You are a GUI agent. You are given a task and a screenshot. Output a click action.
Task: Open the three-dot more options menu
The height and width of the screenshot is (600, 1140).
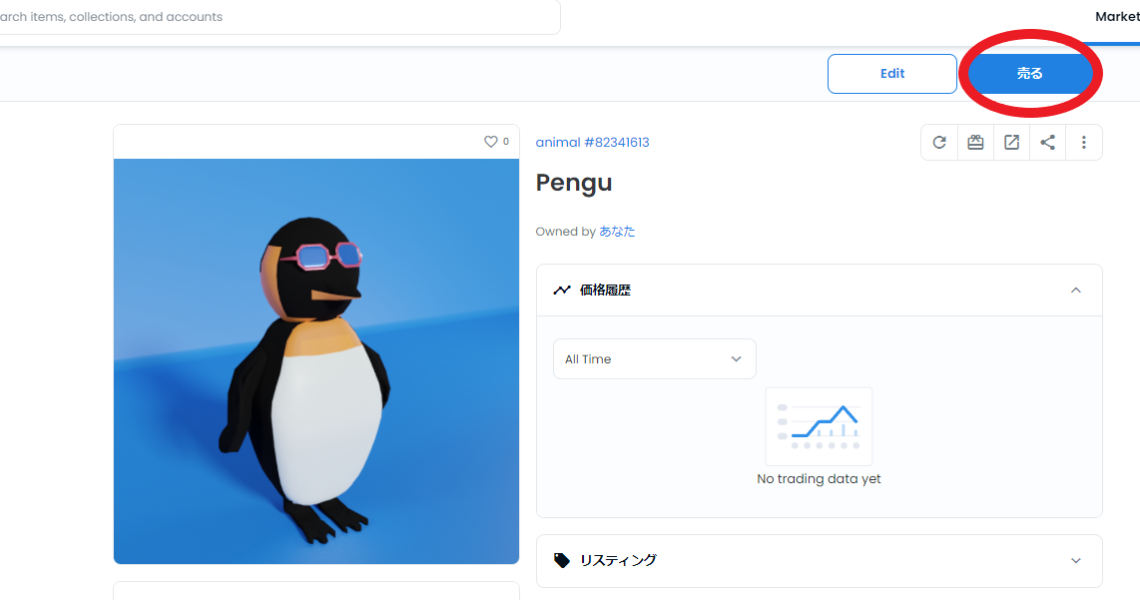click(x=1083, y=143)
